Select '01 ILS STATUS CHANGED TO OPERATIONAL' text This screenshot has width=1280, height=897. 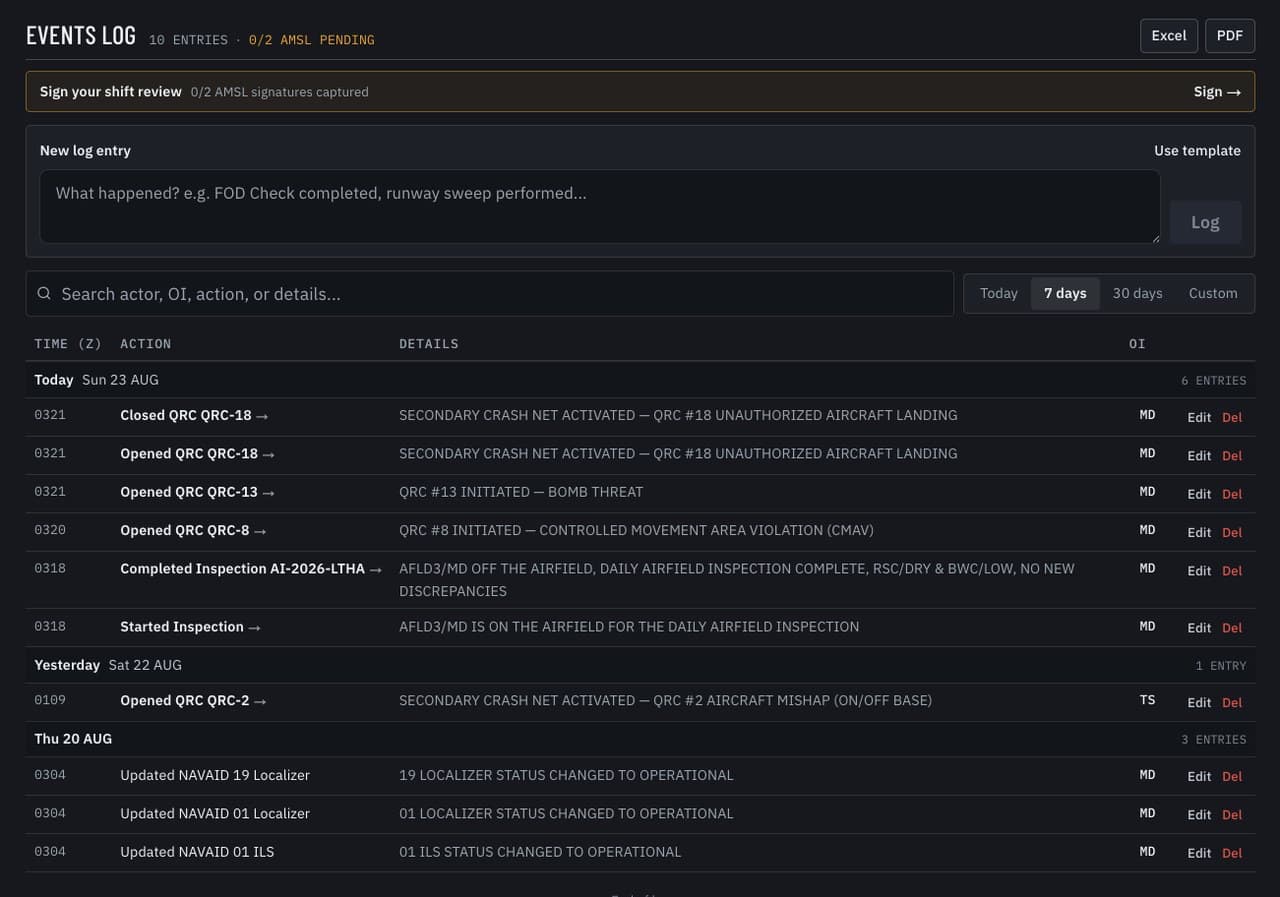coord(540,852)
